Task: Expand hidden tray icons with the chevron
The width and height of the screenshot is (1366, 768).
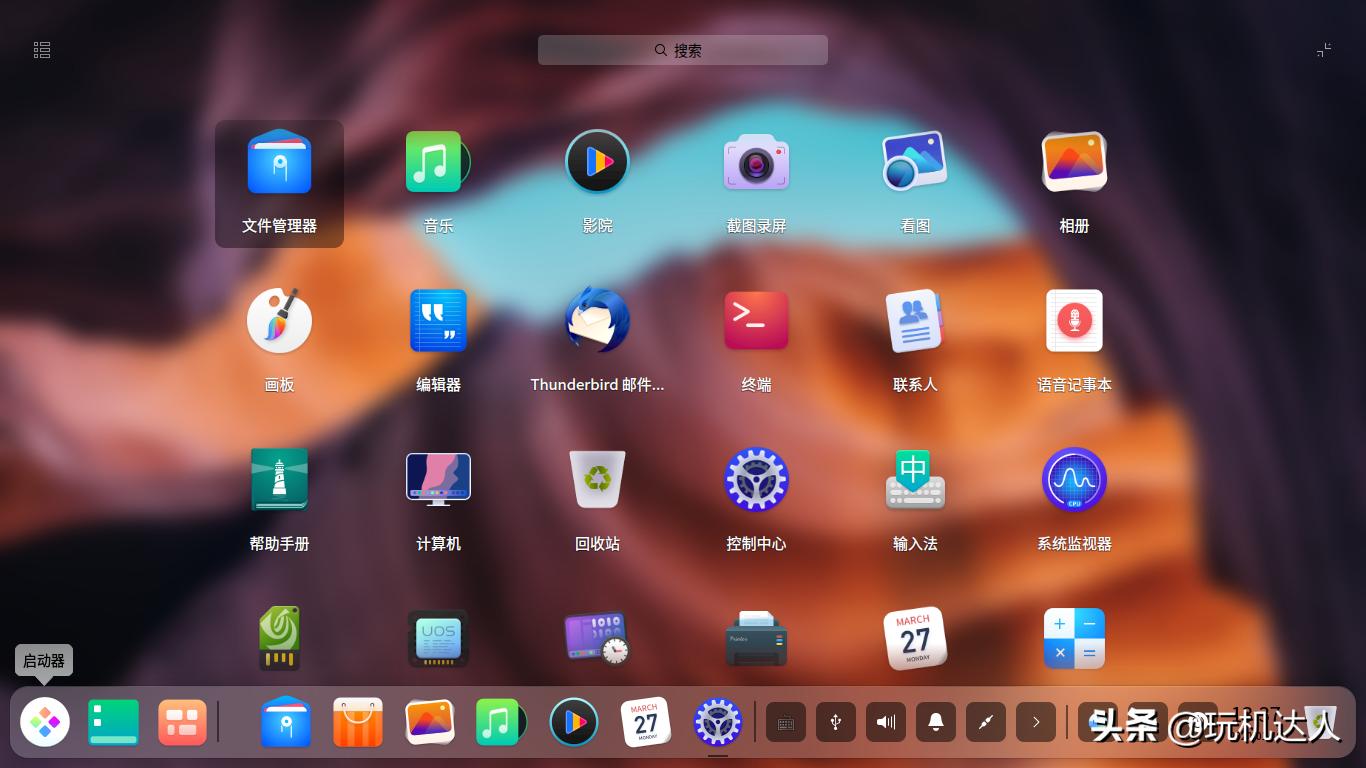Action: pos(1036,721)
